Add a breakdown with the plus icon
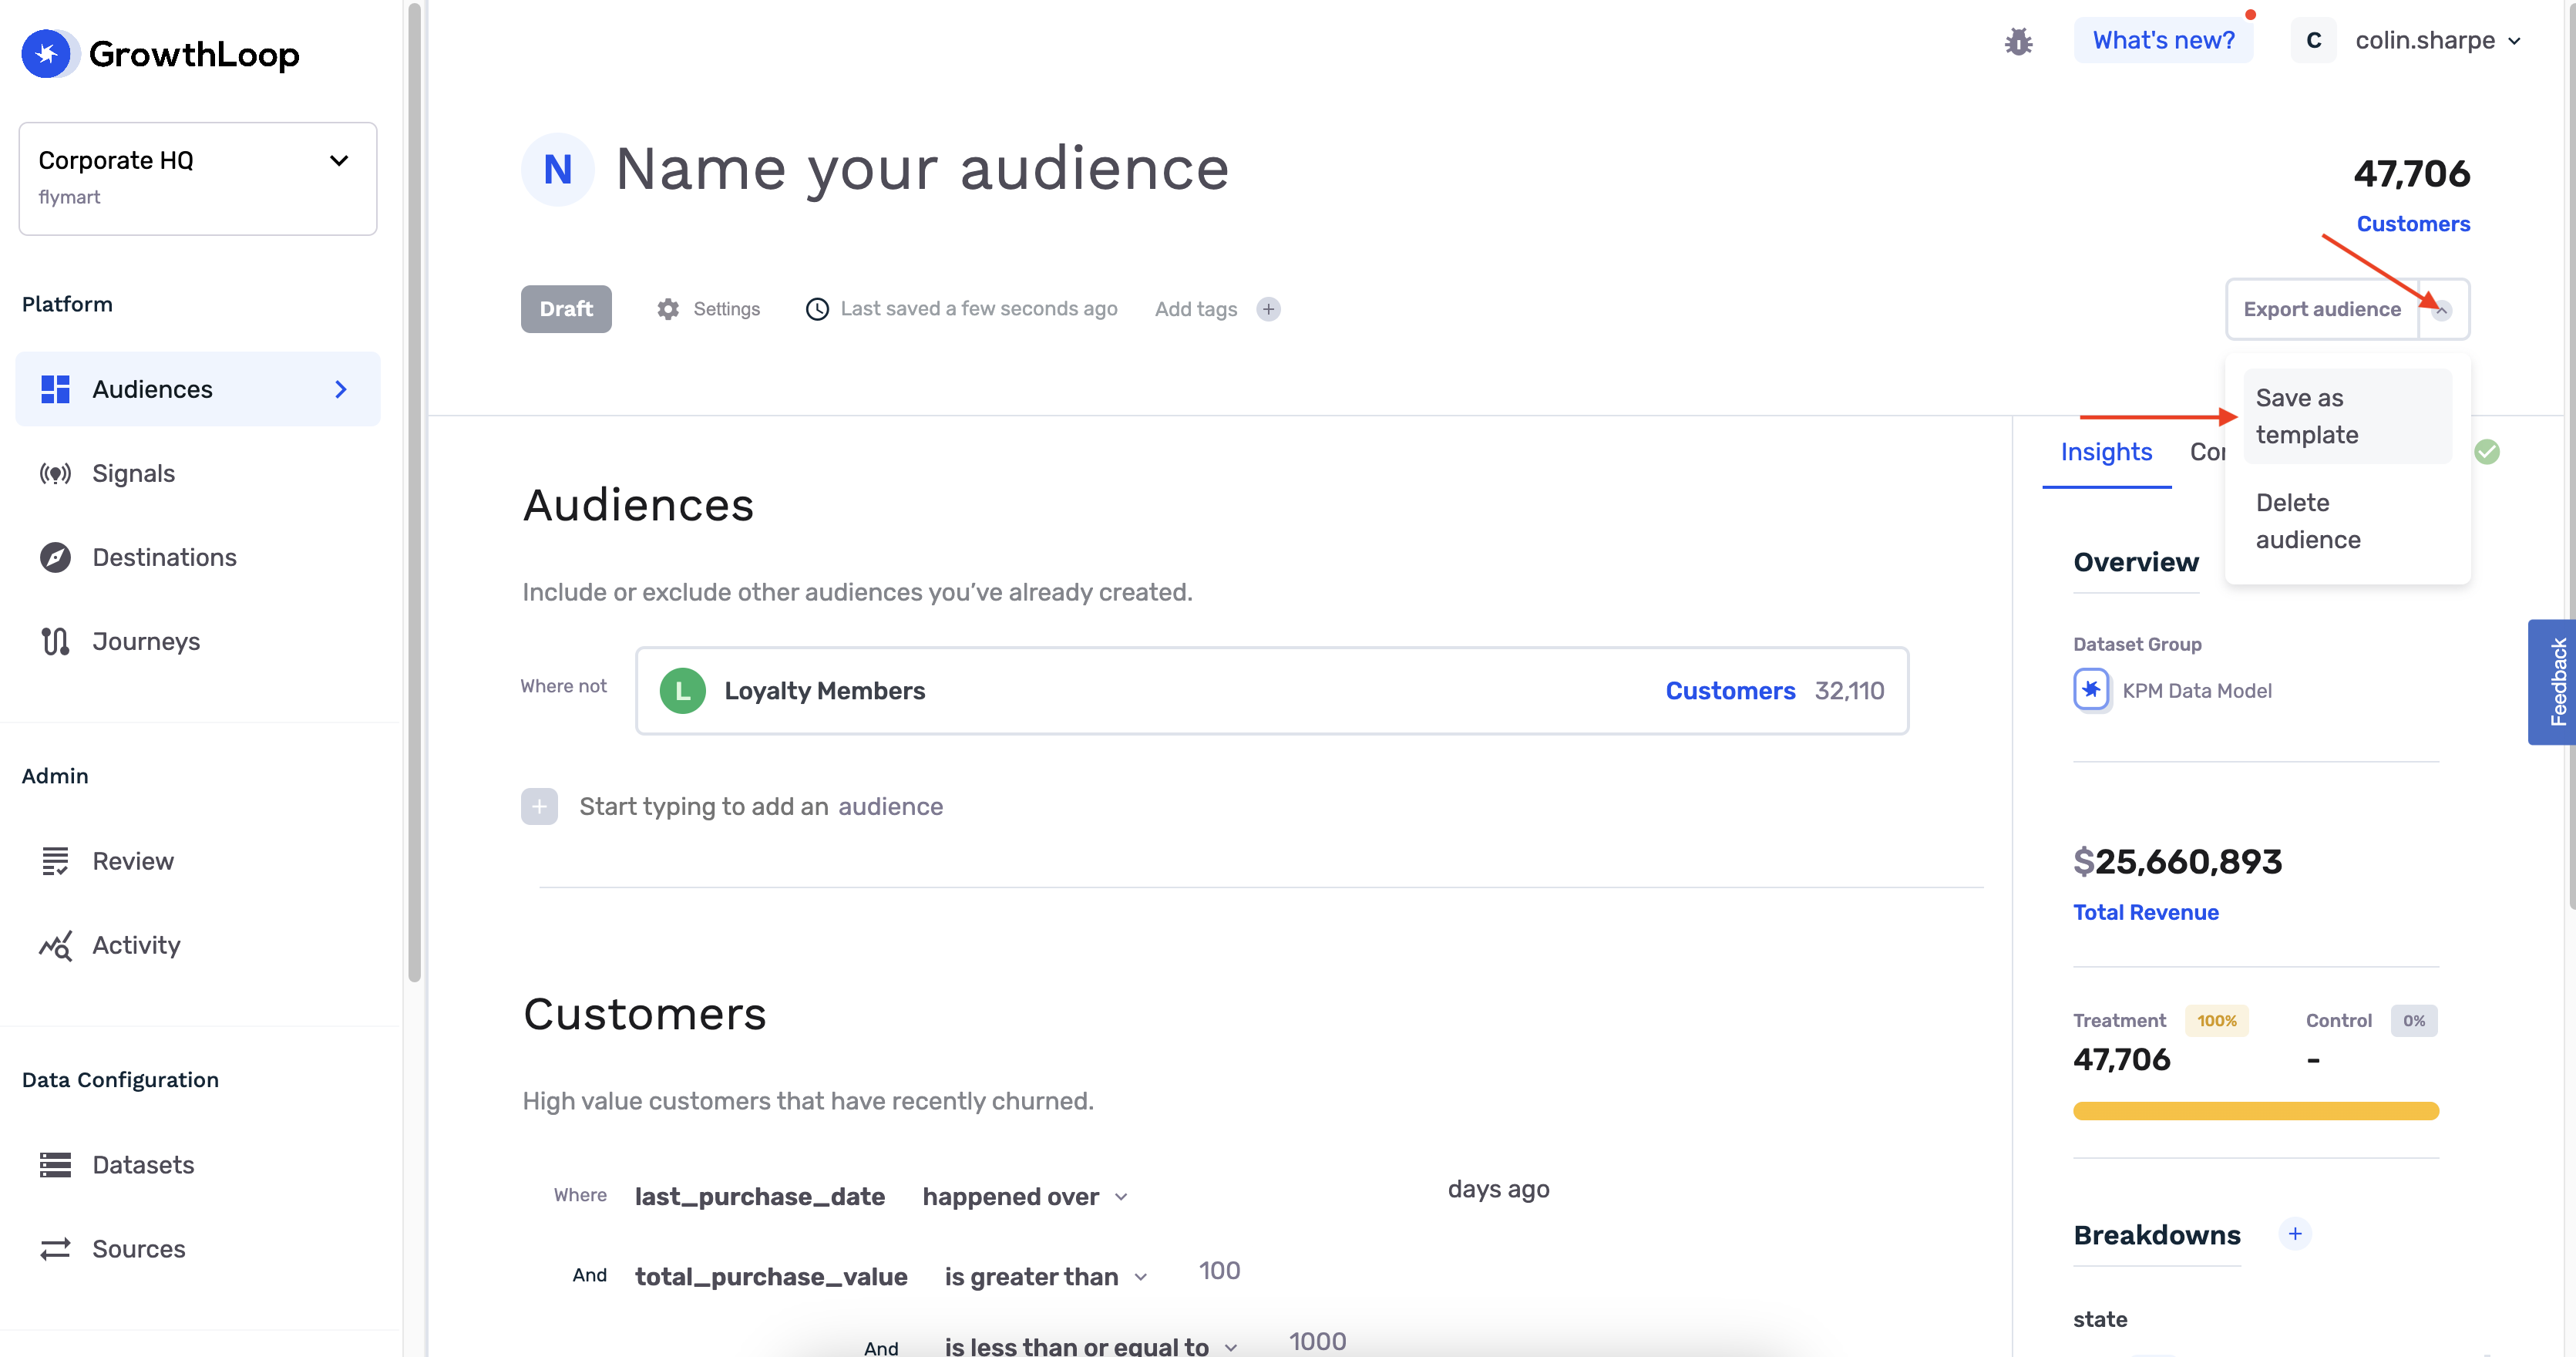The image size is (2576, 1357). pyautogui.click(x=2295, y=1234)
